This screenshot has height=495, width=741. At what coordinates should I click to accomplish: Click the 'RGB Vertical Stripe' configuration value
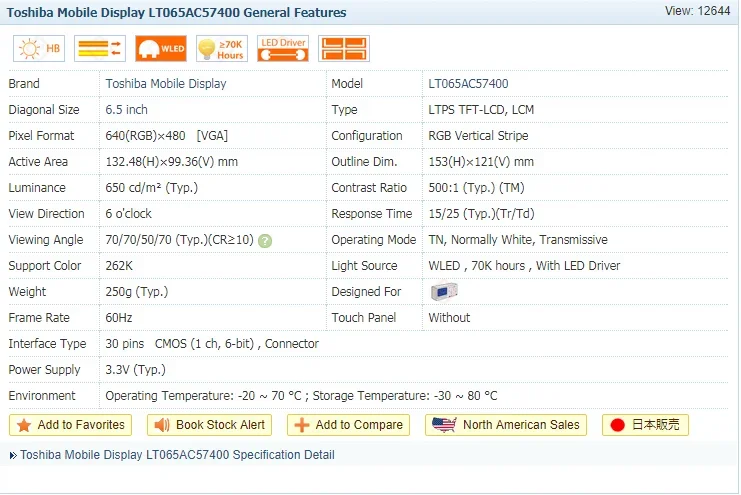click(478, 136)
